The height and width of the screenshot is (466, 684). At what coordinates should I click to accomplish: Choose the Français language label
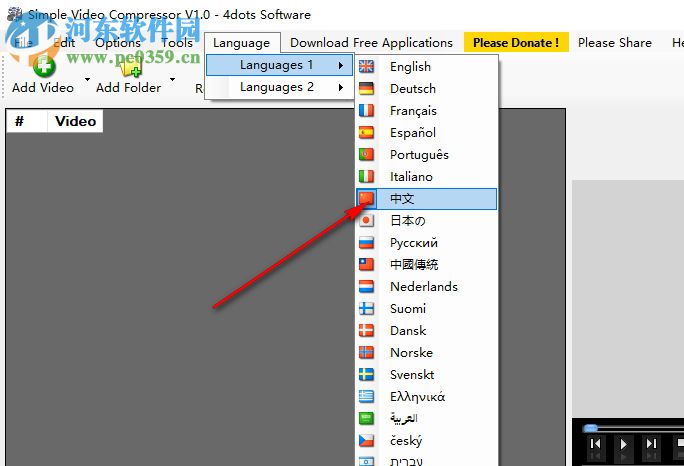[413, 111]
